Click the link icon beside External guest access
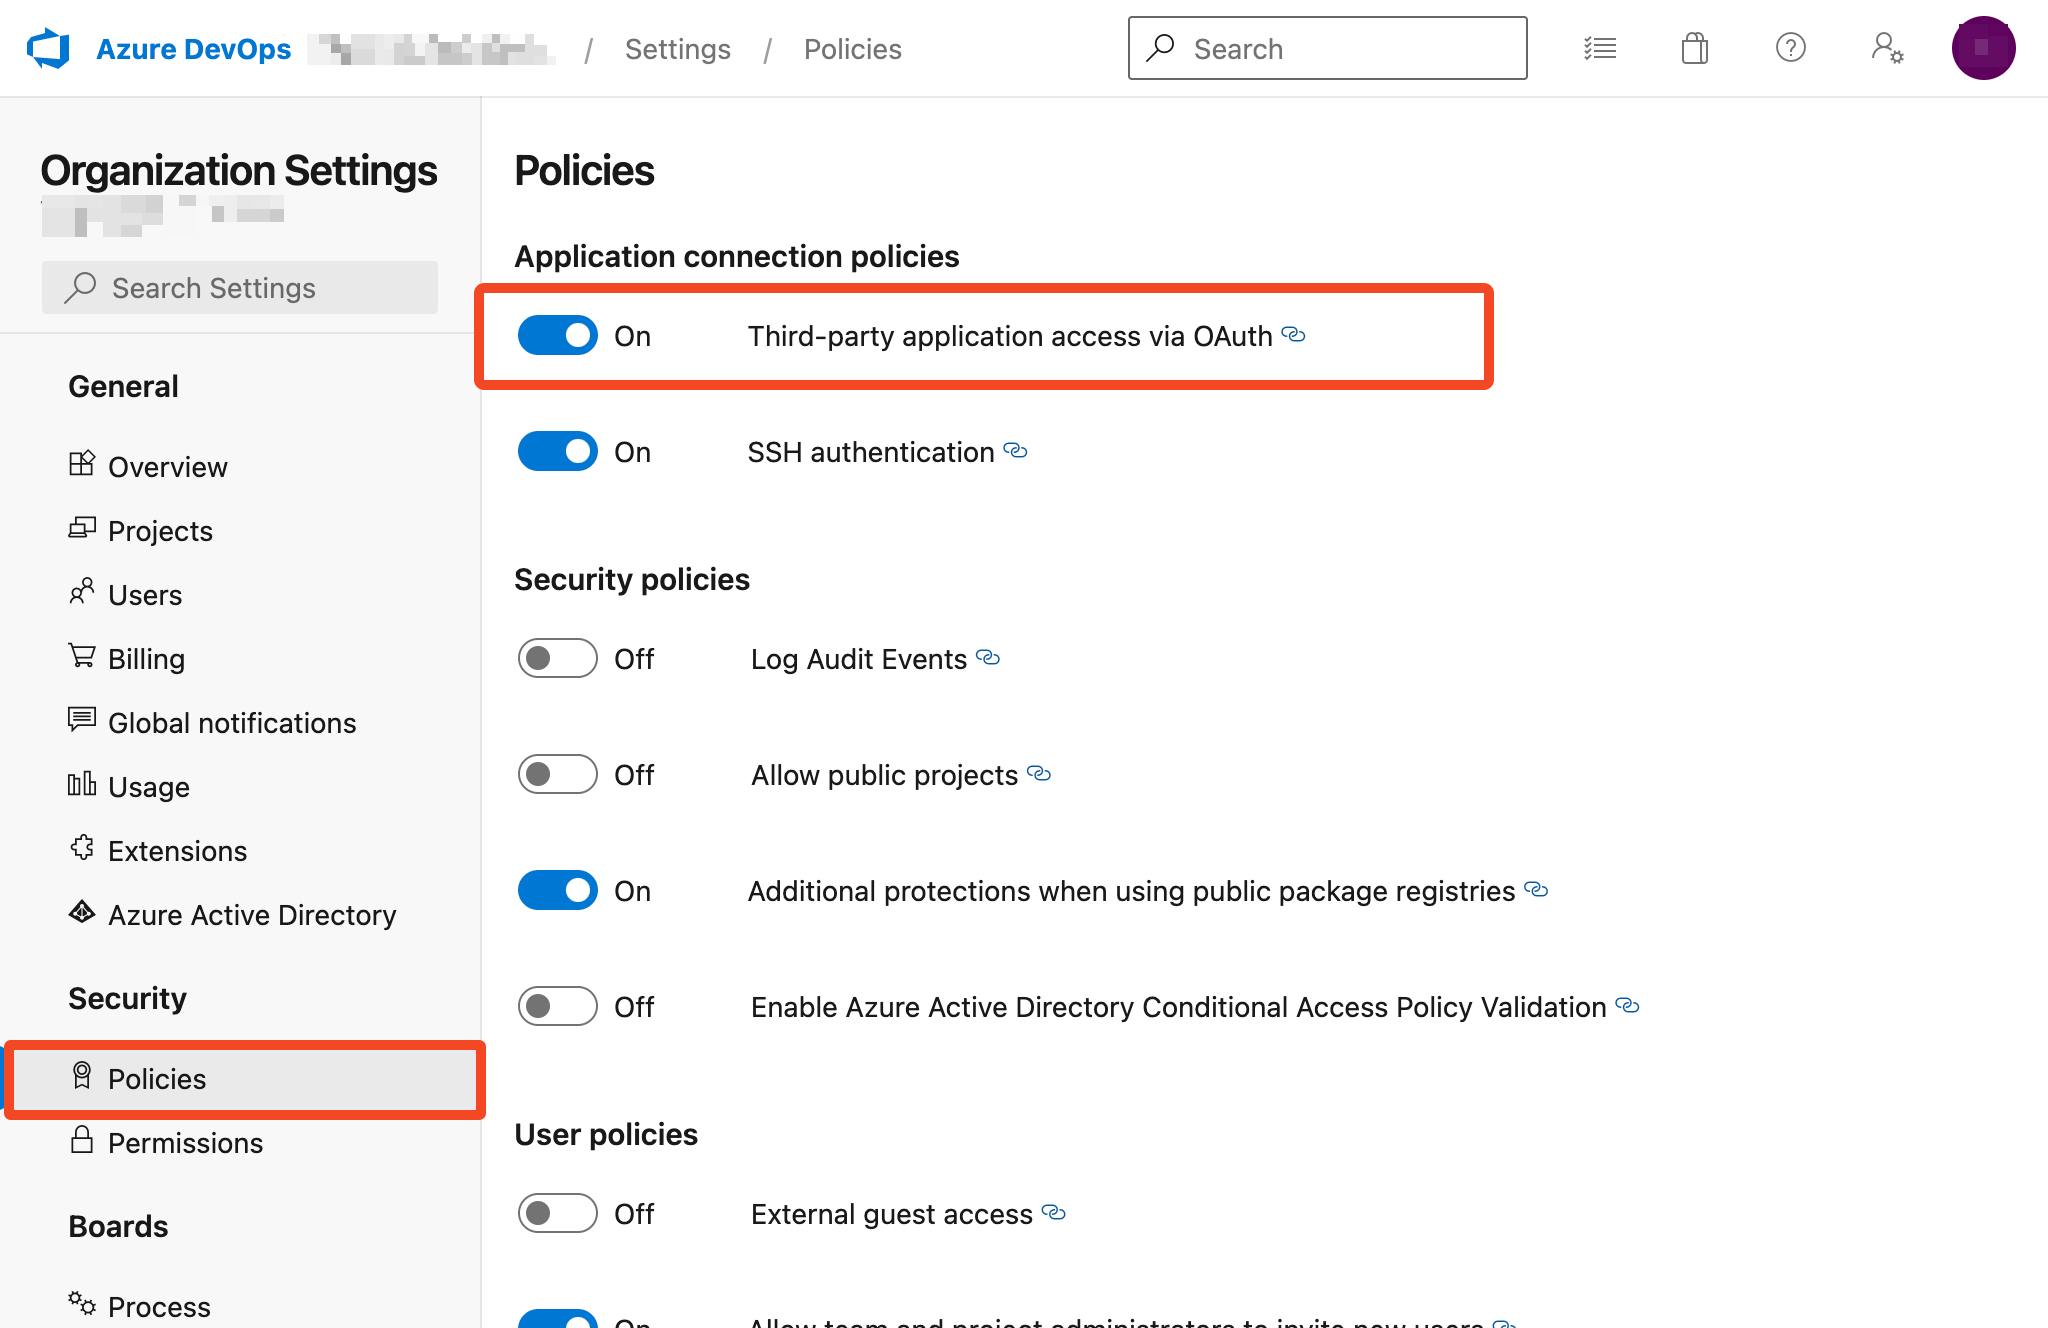 coord(1053,1212)
